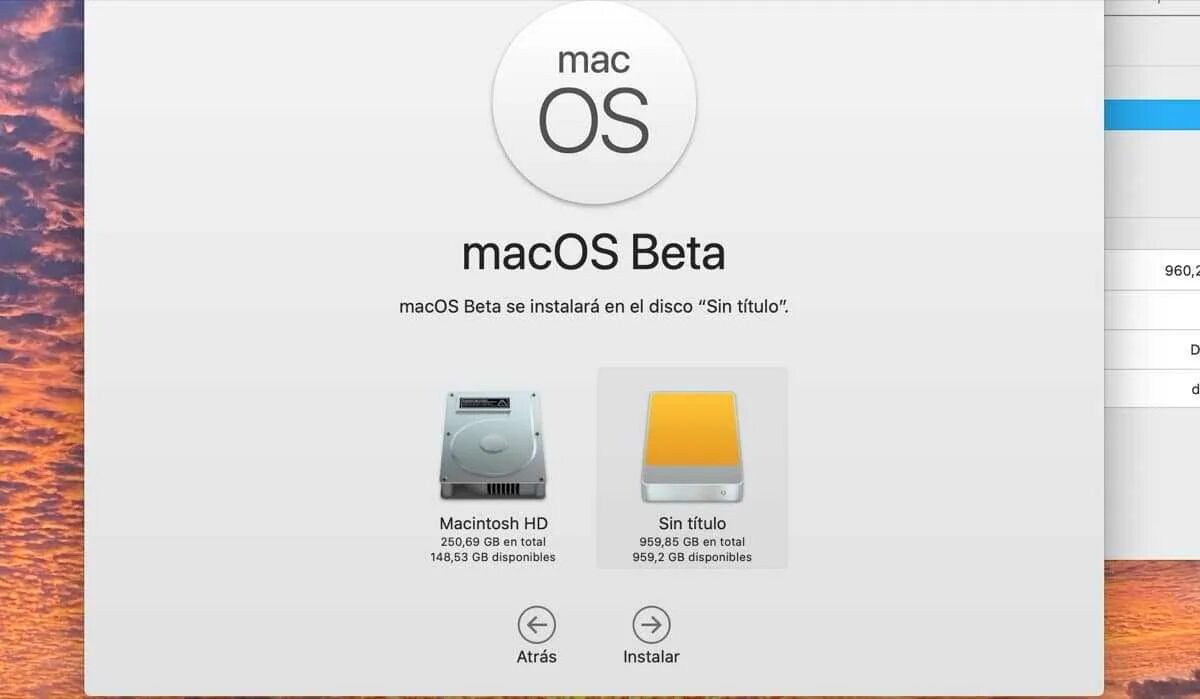Viewport: 1200px width, 699px height.
Task: Click the Instalar right arrow circle icon
Action: [651, 625]
